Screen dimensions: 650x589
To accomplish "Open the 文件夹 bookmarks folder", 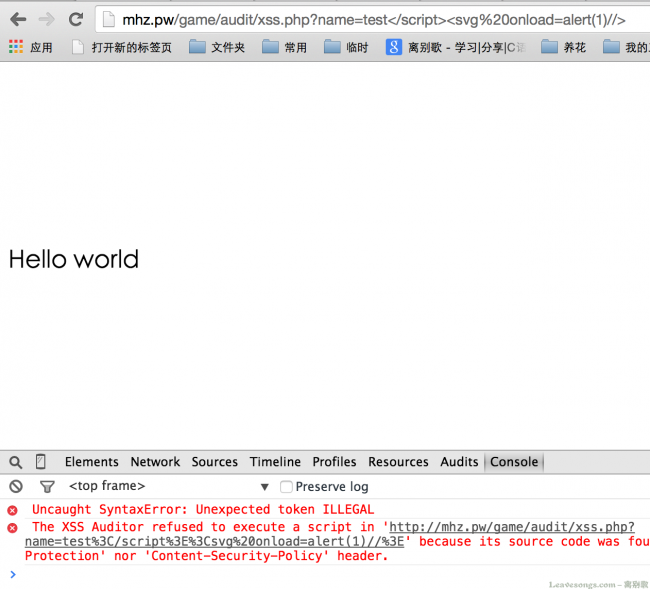I will tap(217, 47).
